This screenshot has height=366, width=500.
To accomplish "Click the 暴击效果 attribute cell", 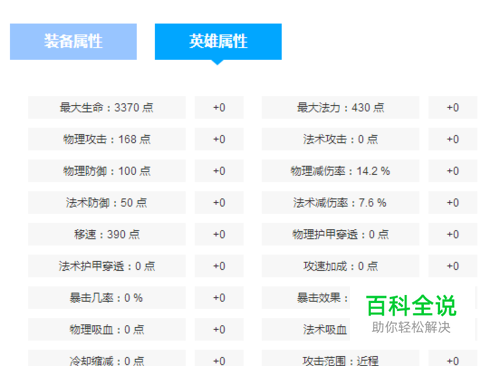I will pos(306,297).
